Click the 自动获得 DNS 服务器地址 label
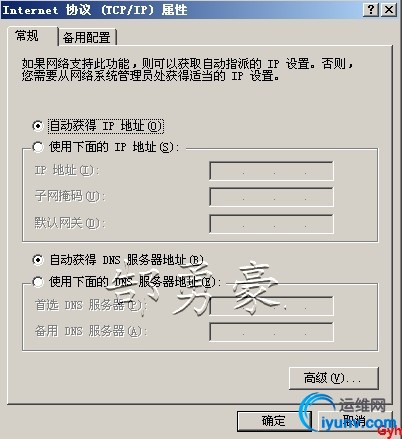The height and width of the screenshot is (439, 402). 126,260
